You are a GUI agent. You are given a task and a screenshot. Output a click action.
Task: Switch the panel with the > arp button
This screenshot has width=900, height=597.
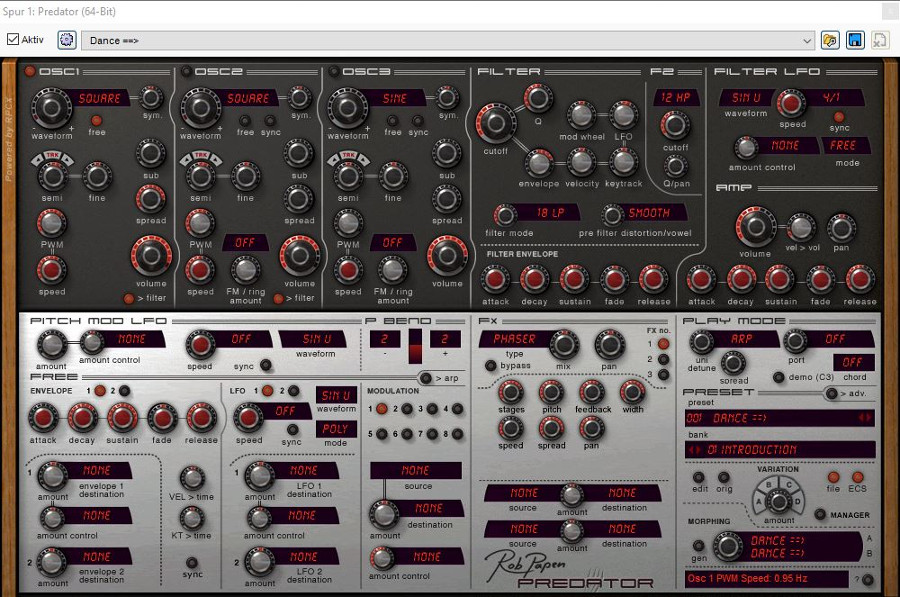(425, 378)
